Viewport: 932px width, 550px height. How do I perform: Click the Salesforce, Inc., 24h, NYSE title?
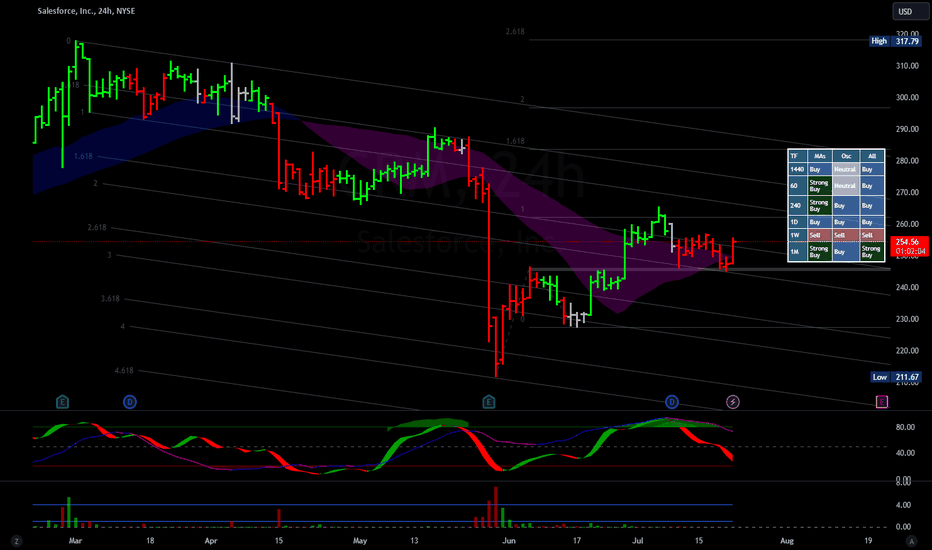click(x=86, y=11)
